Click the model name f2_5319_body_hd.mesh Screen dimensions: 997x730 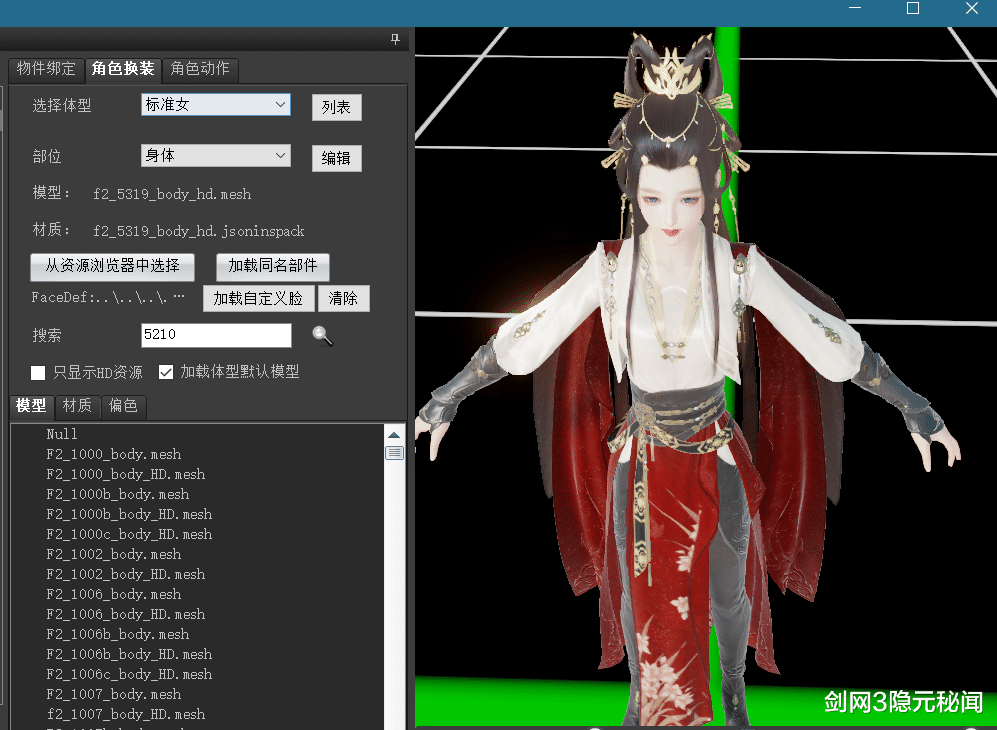pos(172,195)
